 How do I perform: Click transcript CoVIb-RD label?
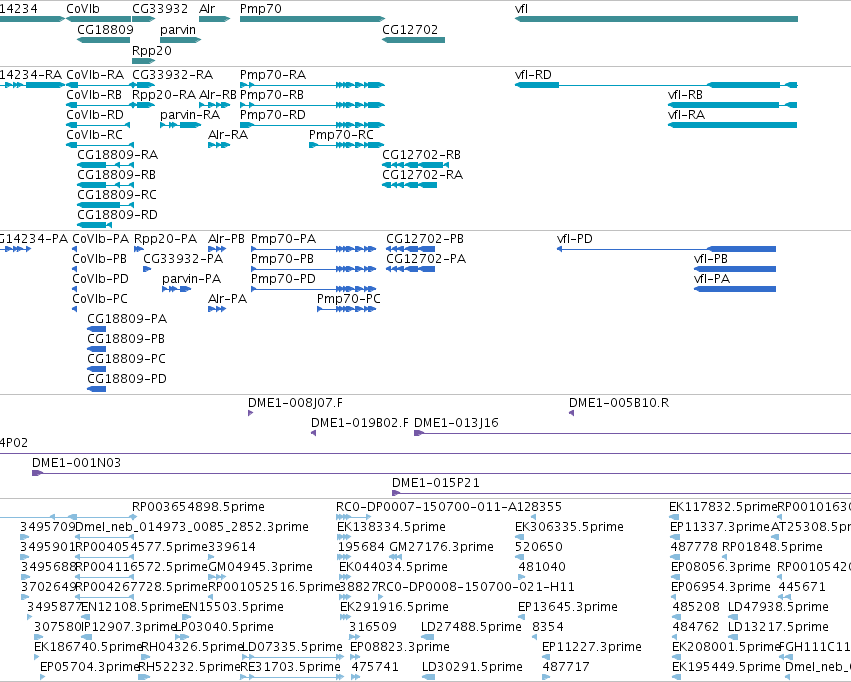tap(95, 114)
